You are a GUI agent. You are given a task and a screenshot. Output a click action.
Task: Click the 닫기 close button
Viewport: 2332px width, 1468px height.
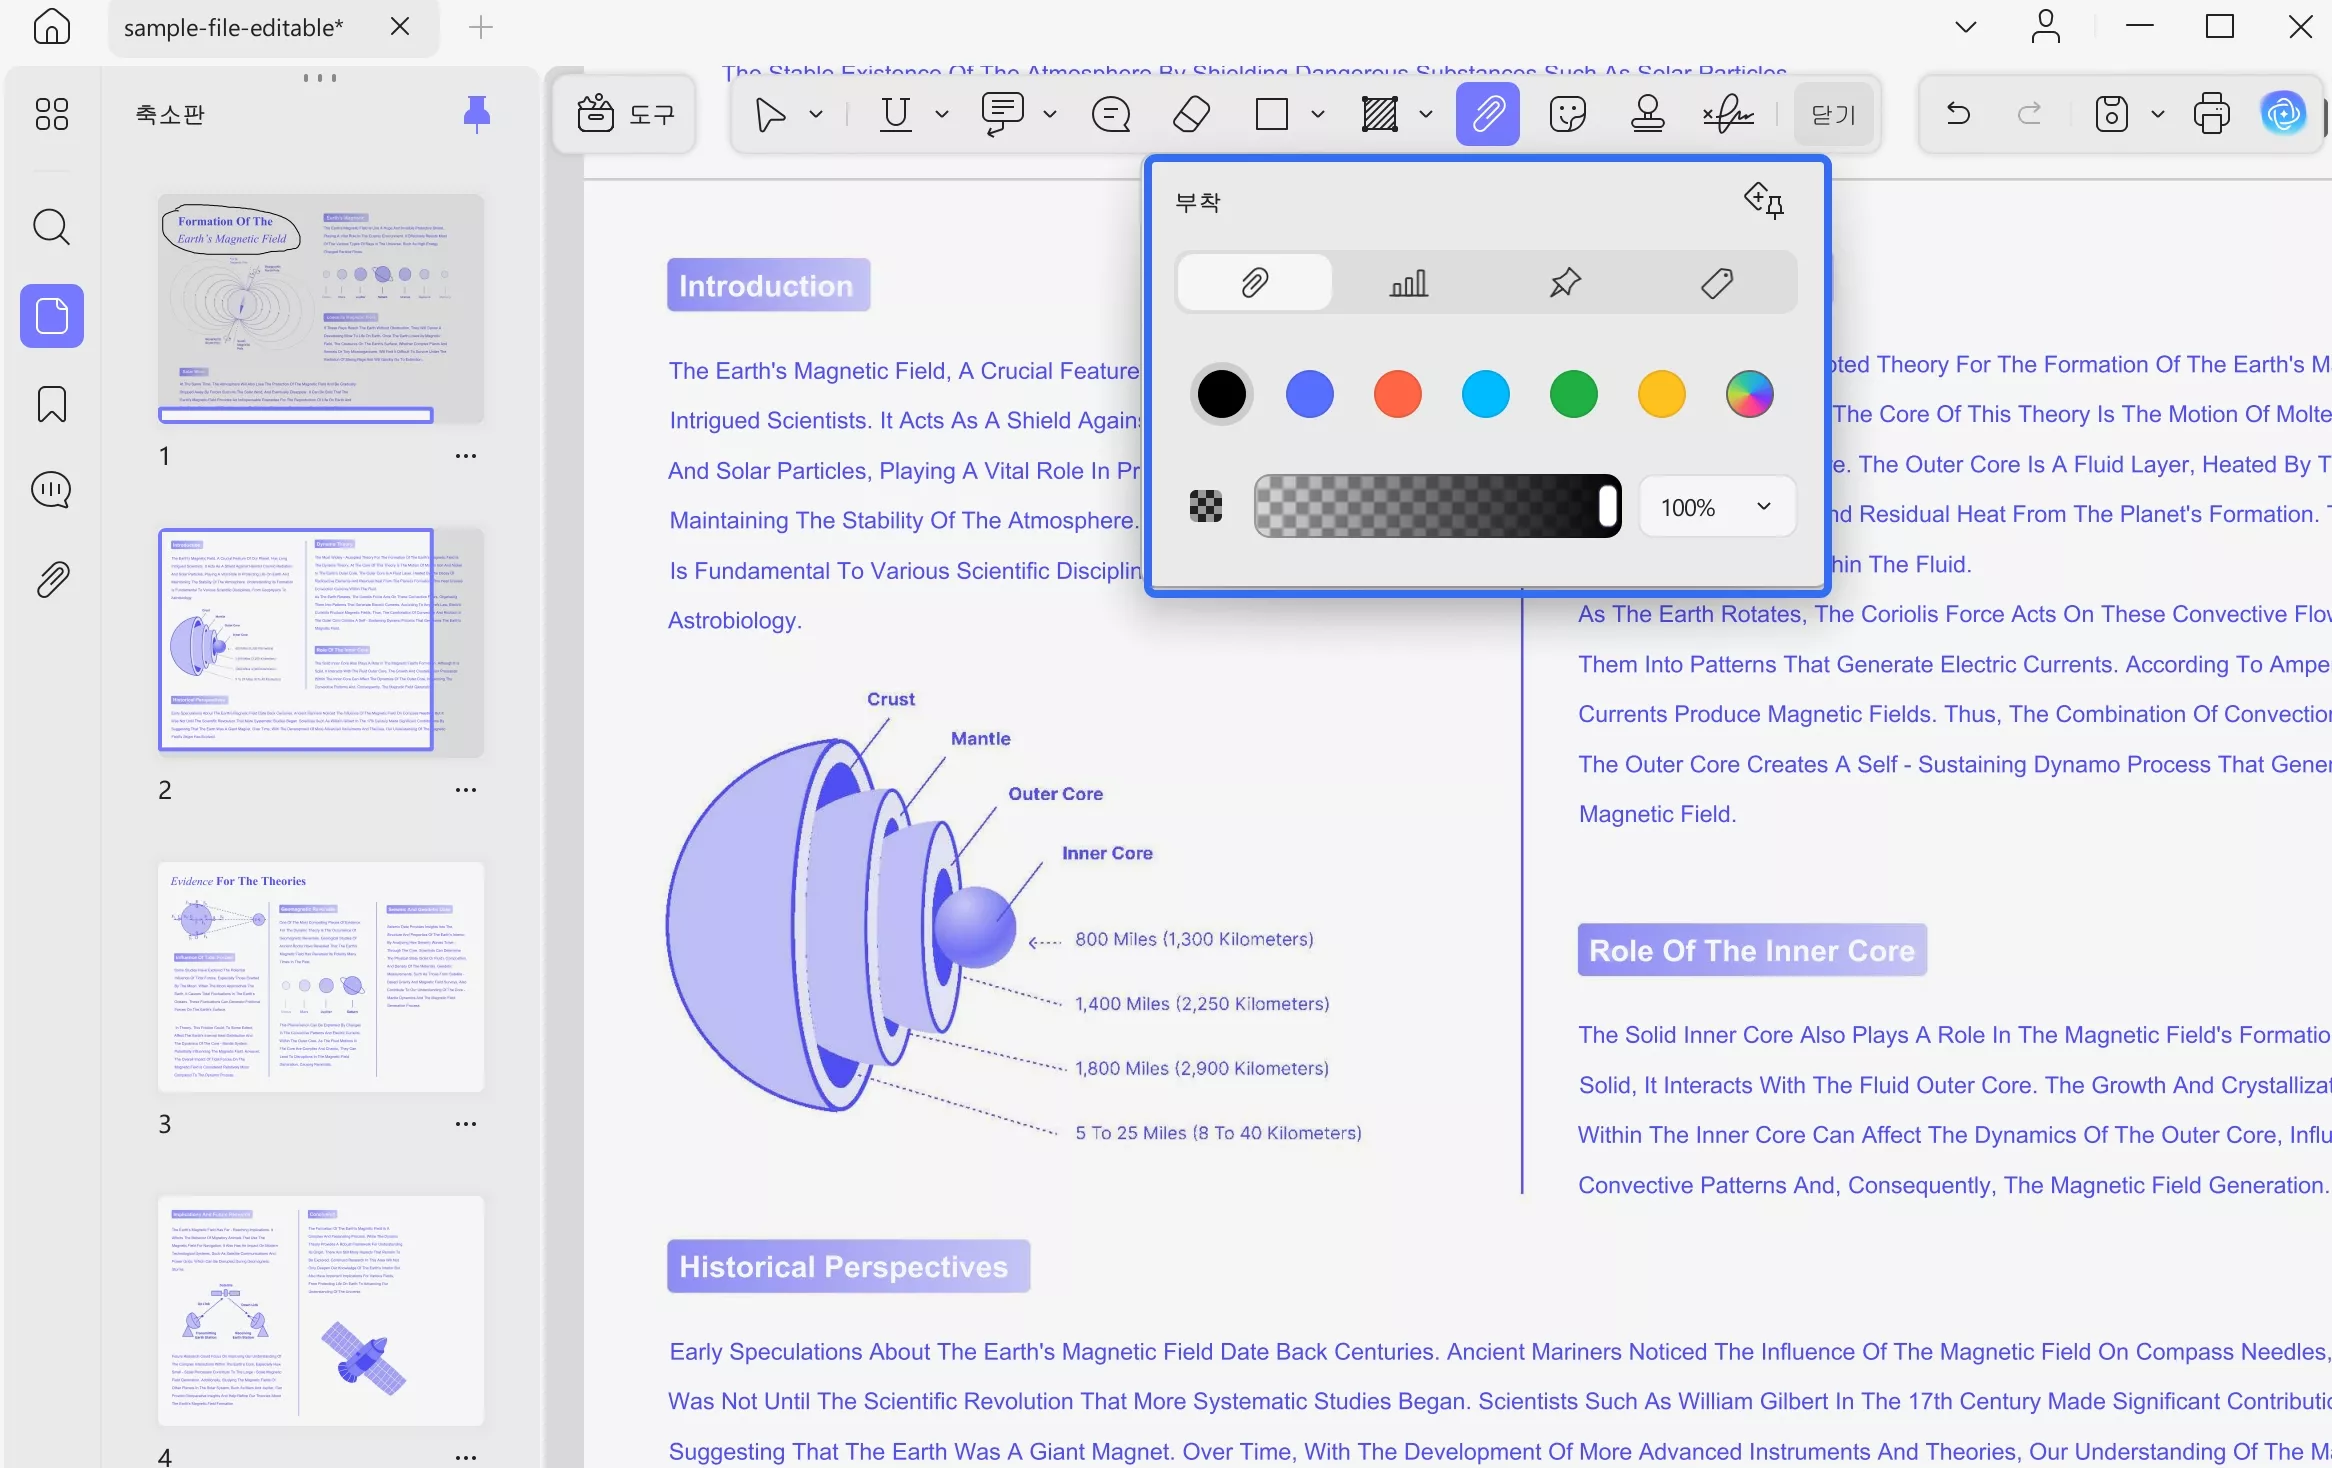click(x=1833, y=114)
